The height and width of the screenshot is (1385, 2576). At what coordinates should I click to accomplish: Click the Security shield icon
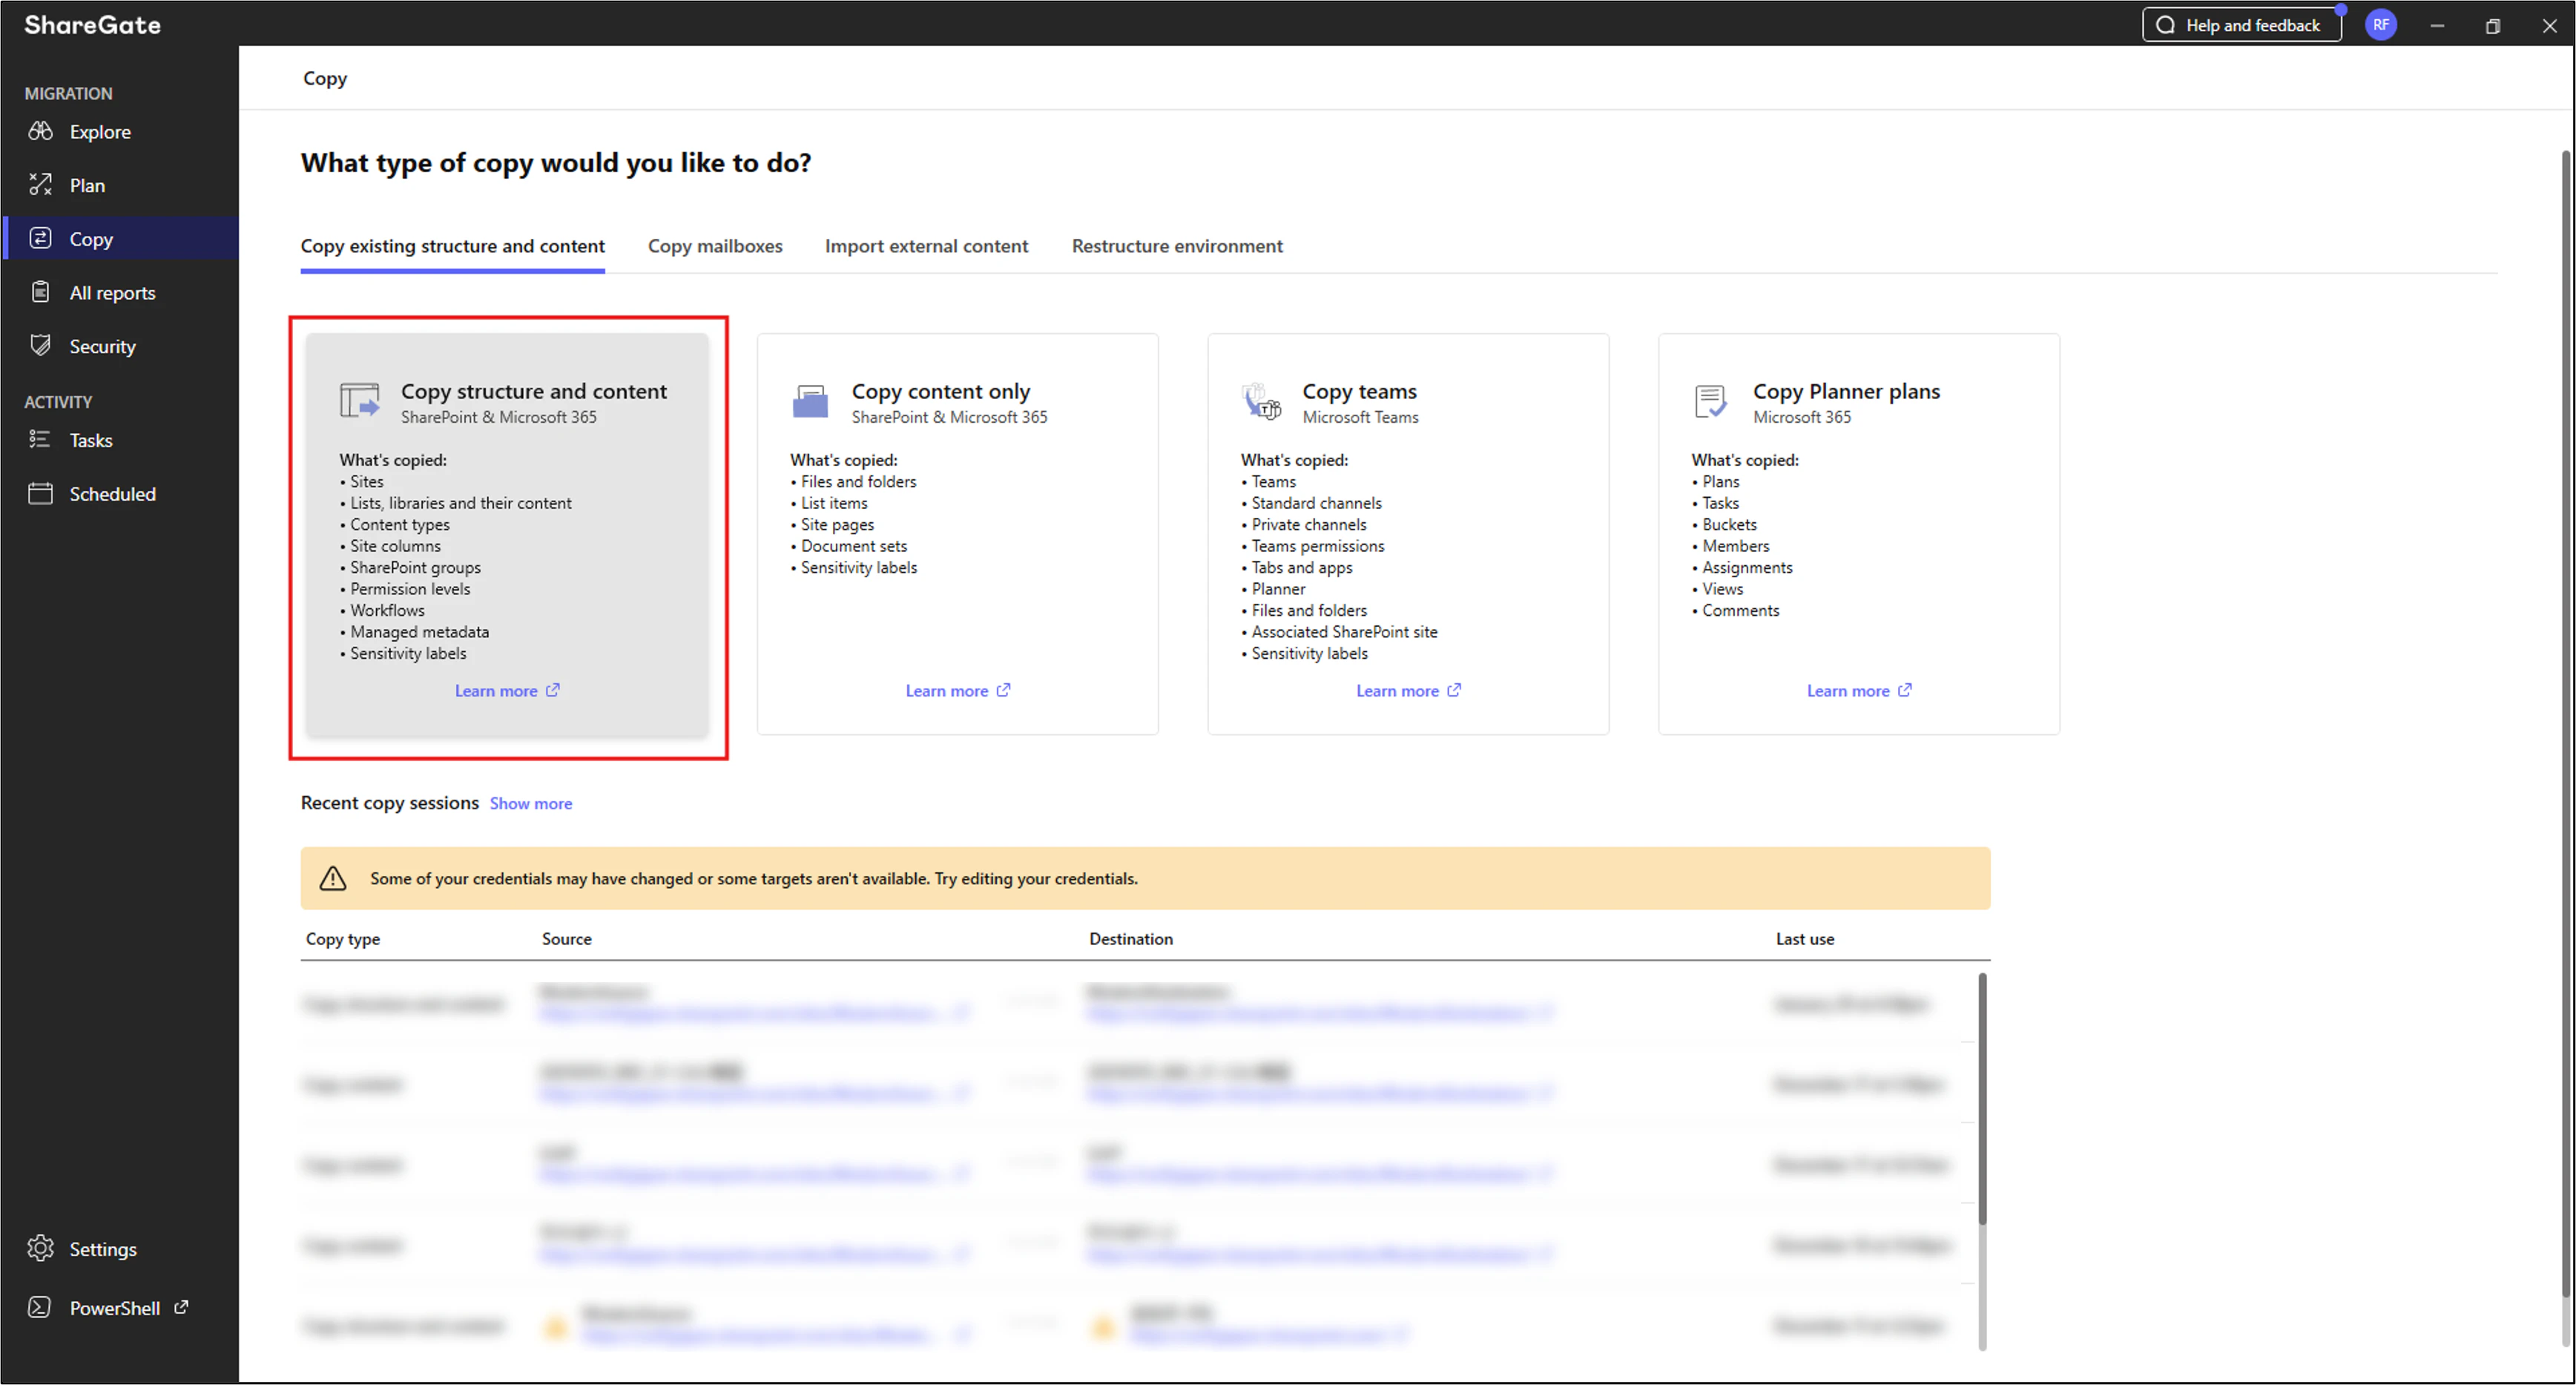40,346
